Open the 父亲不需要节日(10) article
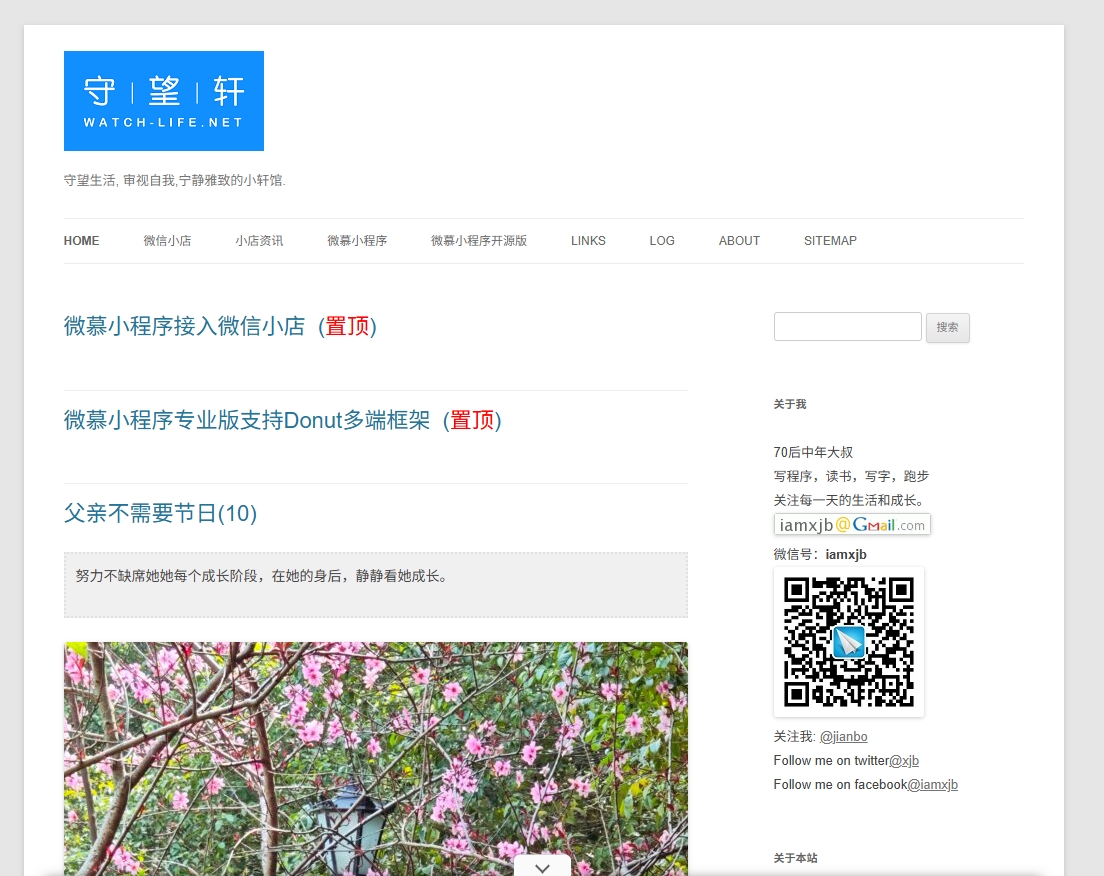 tap(160, 514)
